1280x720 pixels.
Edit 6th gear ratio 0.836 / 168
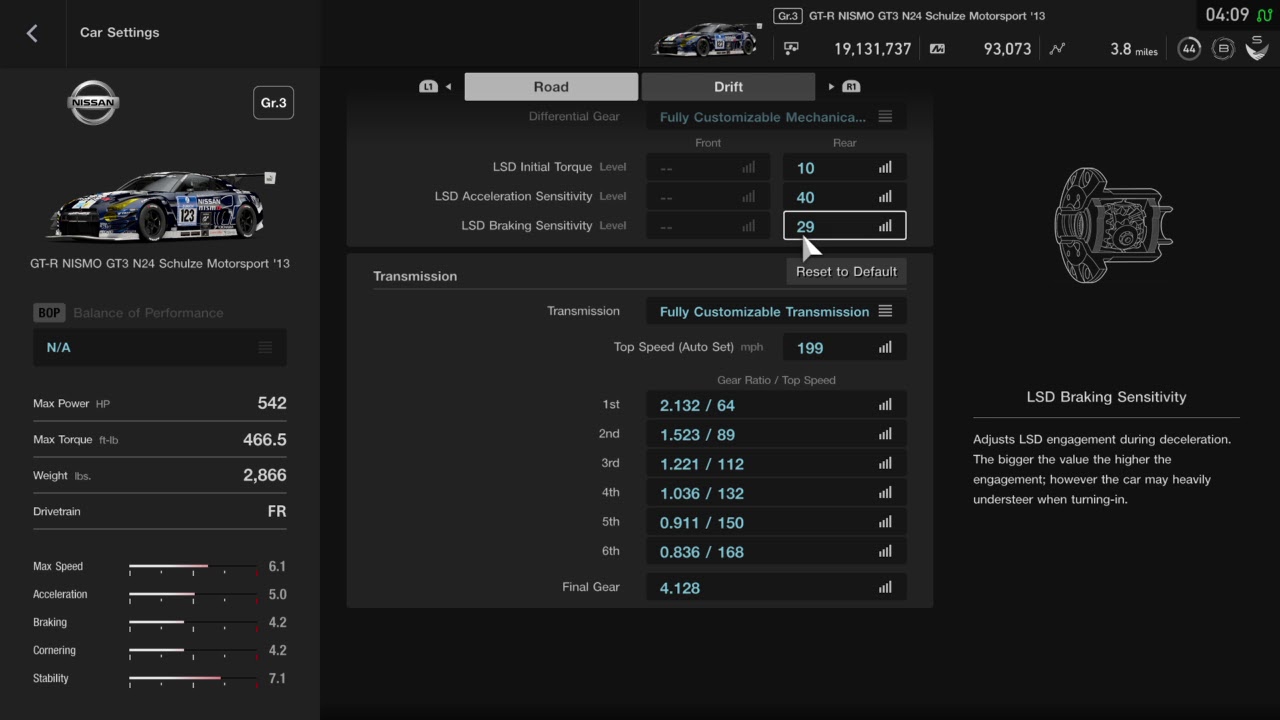pyautogui.click(x=776, y=551)
